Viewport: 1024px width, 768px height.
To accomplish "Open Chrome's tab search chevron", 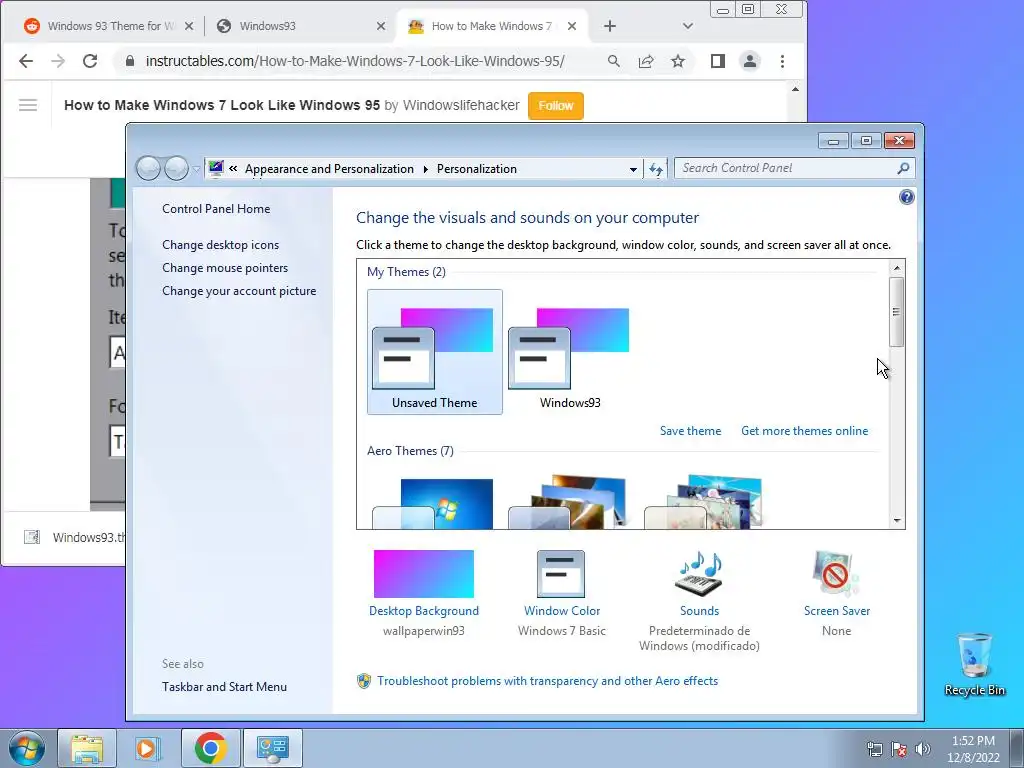I will tap(687, 26).
